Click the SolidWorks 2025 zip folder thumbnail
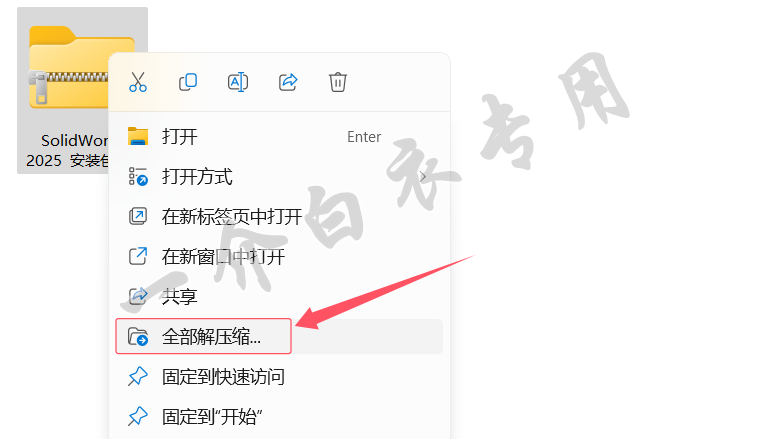The height and width of the screenshot is (439, 761). pyautogui.click(x=69, y=67)
